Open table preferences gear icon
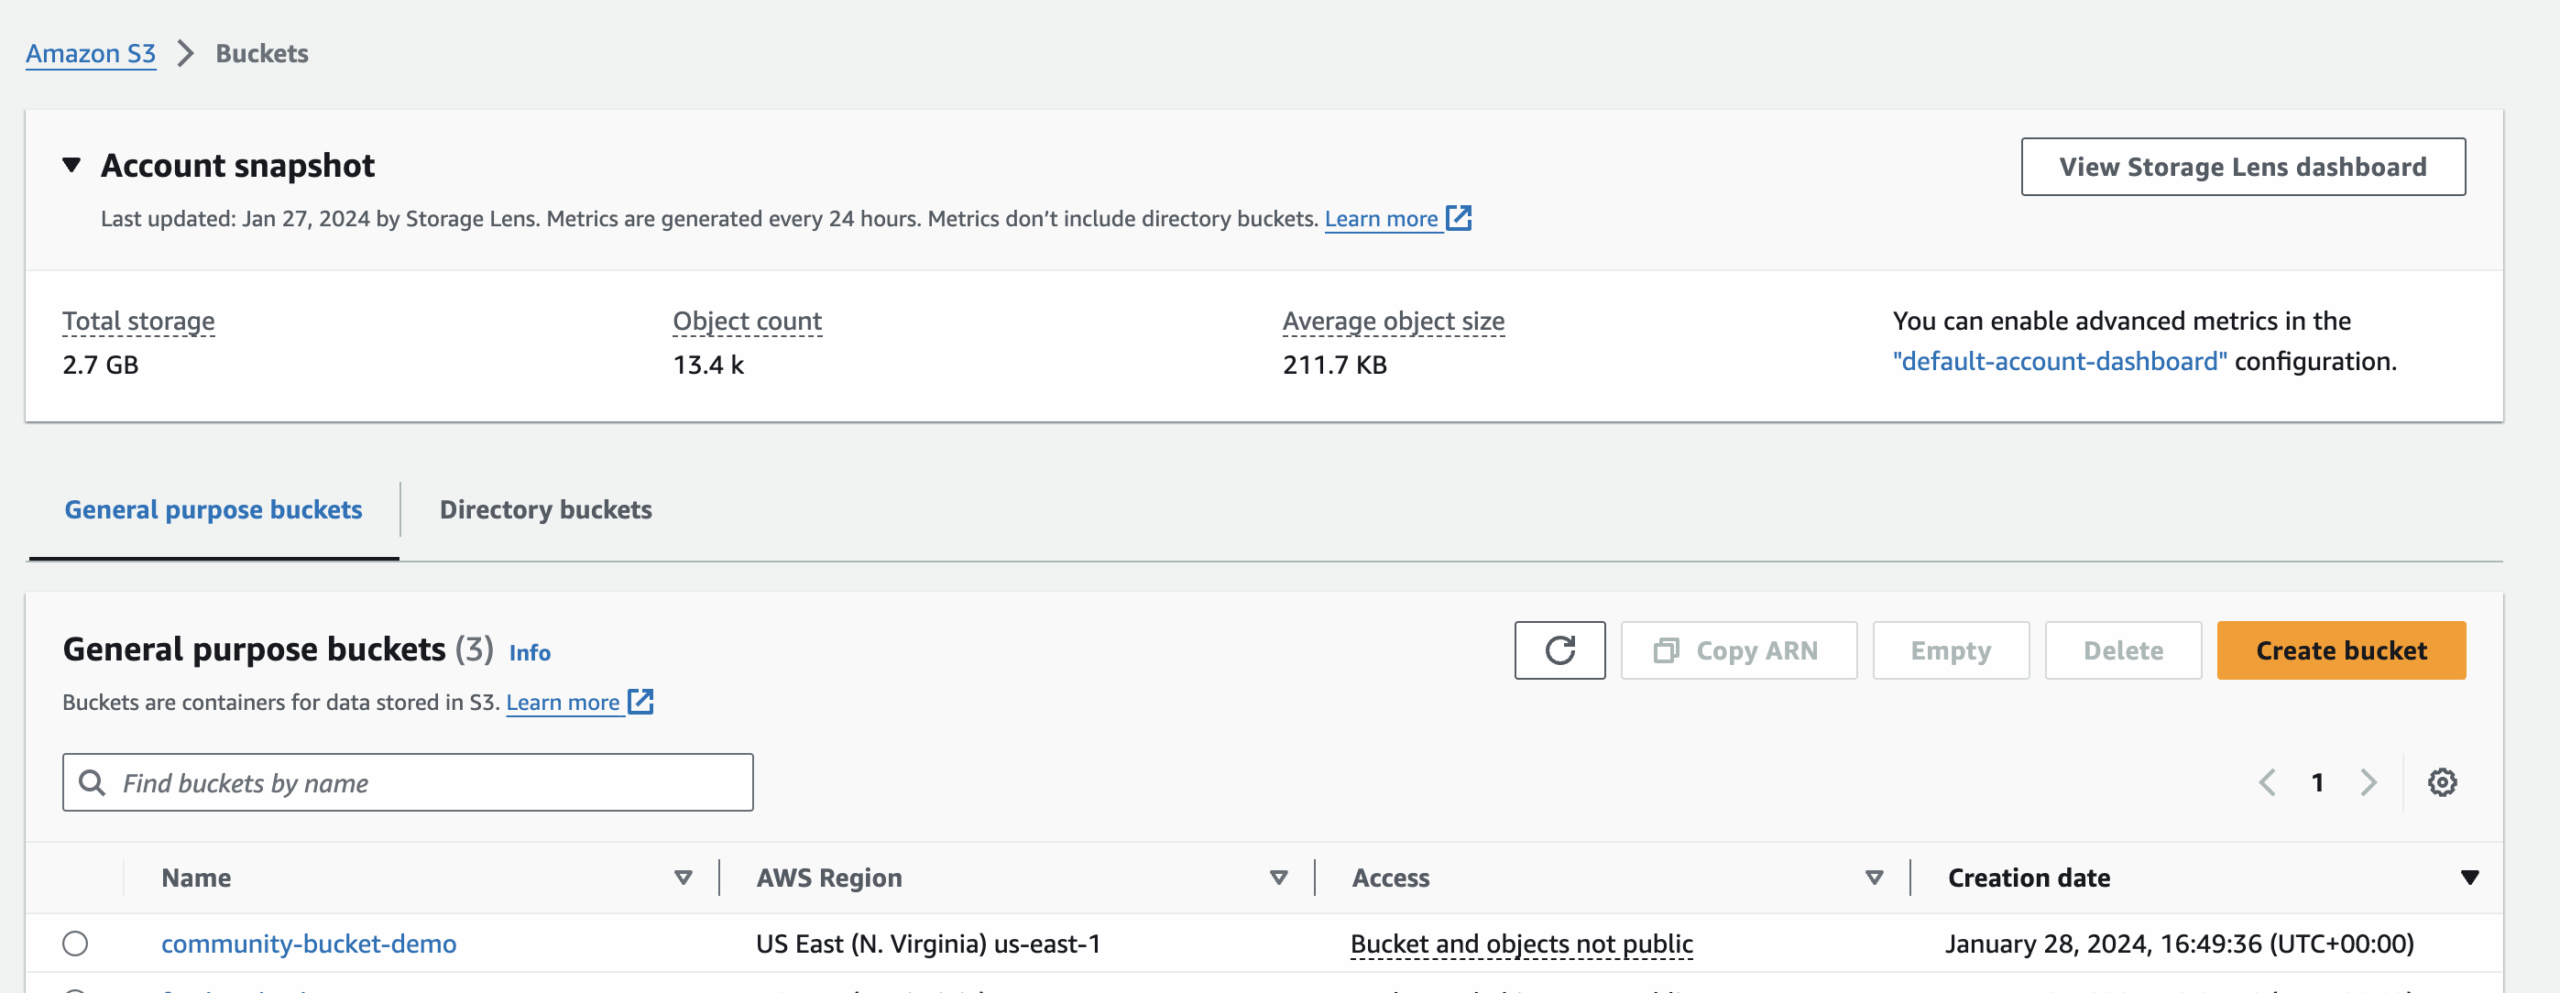Viewport: 2560px width, 993px height. 2442,782
